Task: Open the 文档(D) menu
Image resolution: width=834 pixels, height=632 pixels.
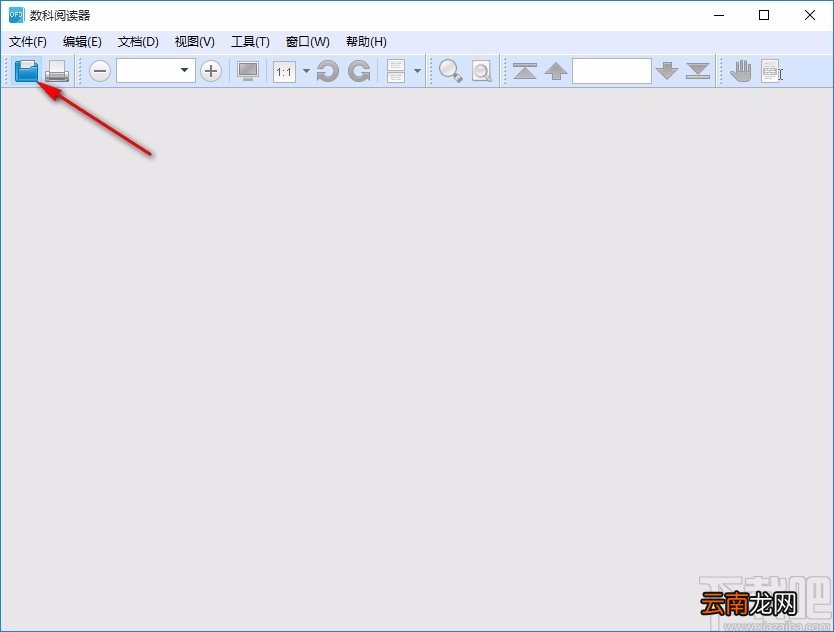Action: click(138, 41)
